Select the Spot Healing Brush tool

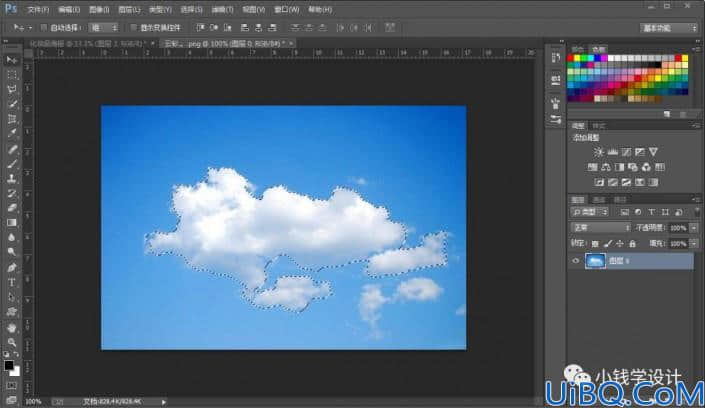[x=12, y=149]
